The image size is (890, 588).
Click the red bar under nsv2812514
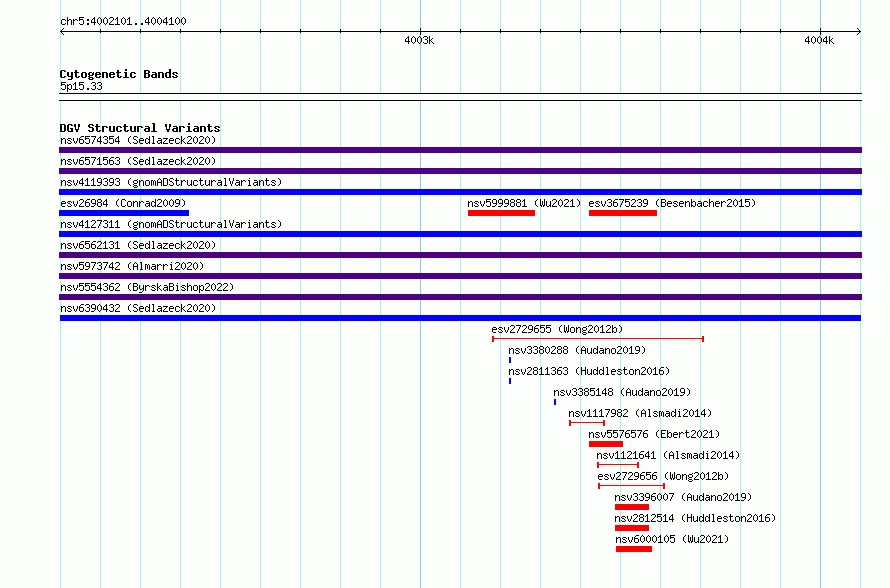632,528
